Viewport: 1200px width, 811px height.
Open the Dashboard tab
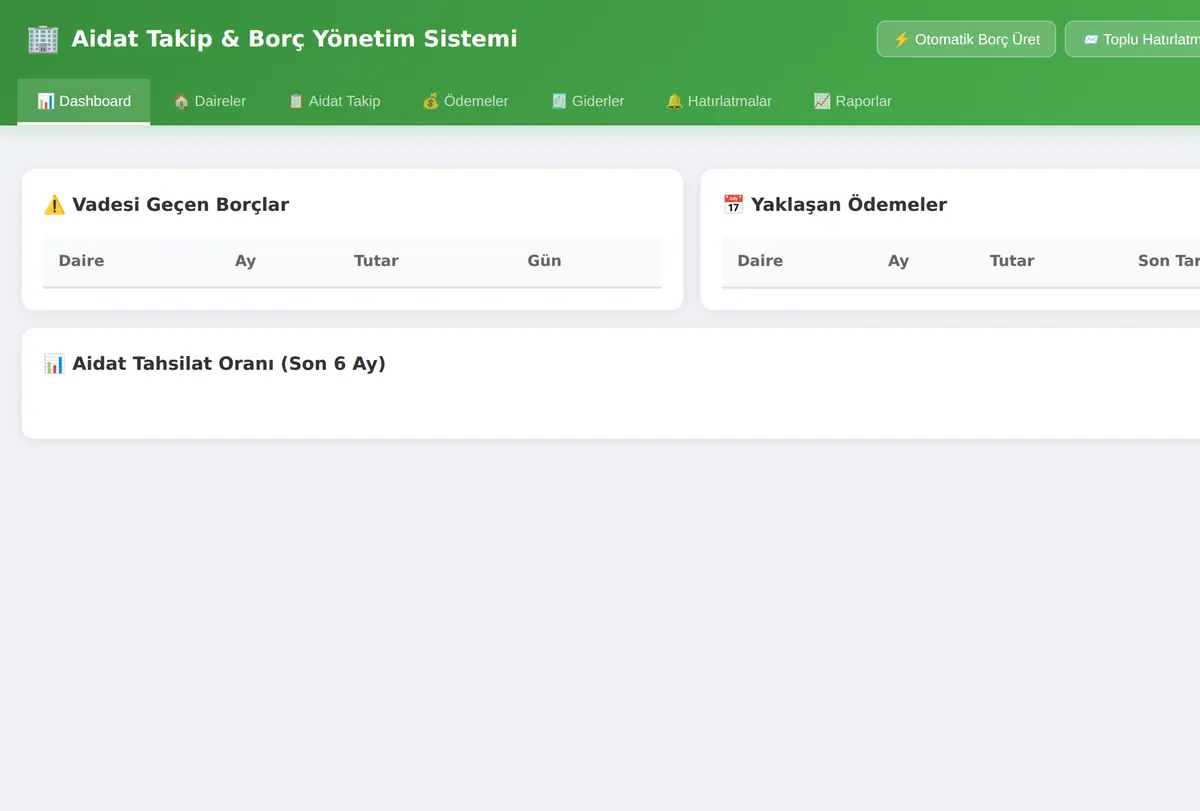pos(84,102)
